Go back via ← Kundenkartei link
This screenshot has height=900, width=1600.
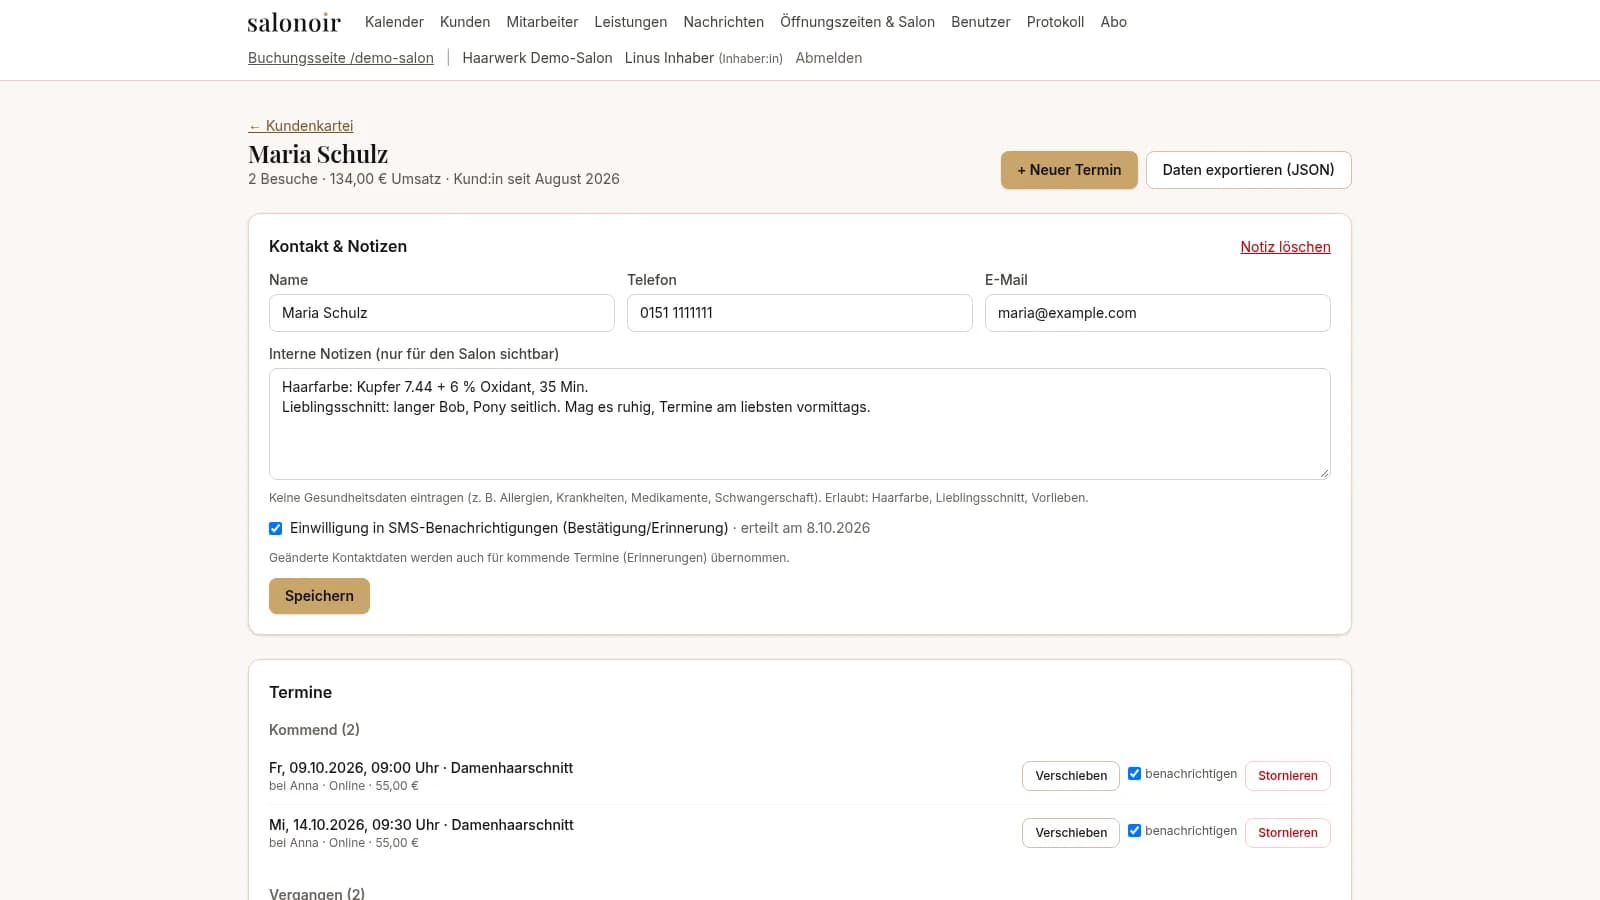[301, 126]
